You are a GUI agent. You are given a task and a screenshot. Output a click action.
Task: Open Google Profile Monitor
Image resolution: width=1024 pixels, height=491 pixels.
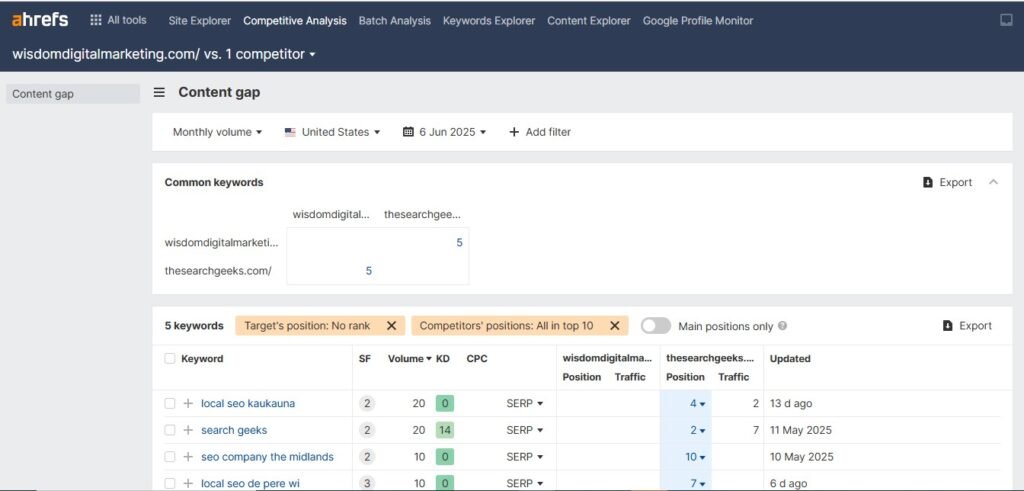tap(697, 20)
